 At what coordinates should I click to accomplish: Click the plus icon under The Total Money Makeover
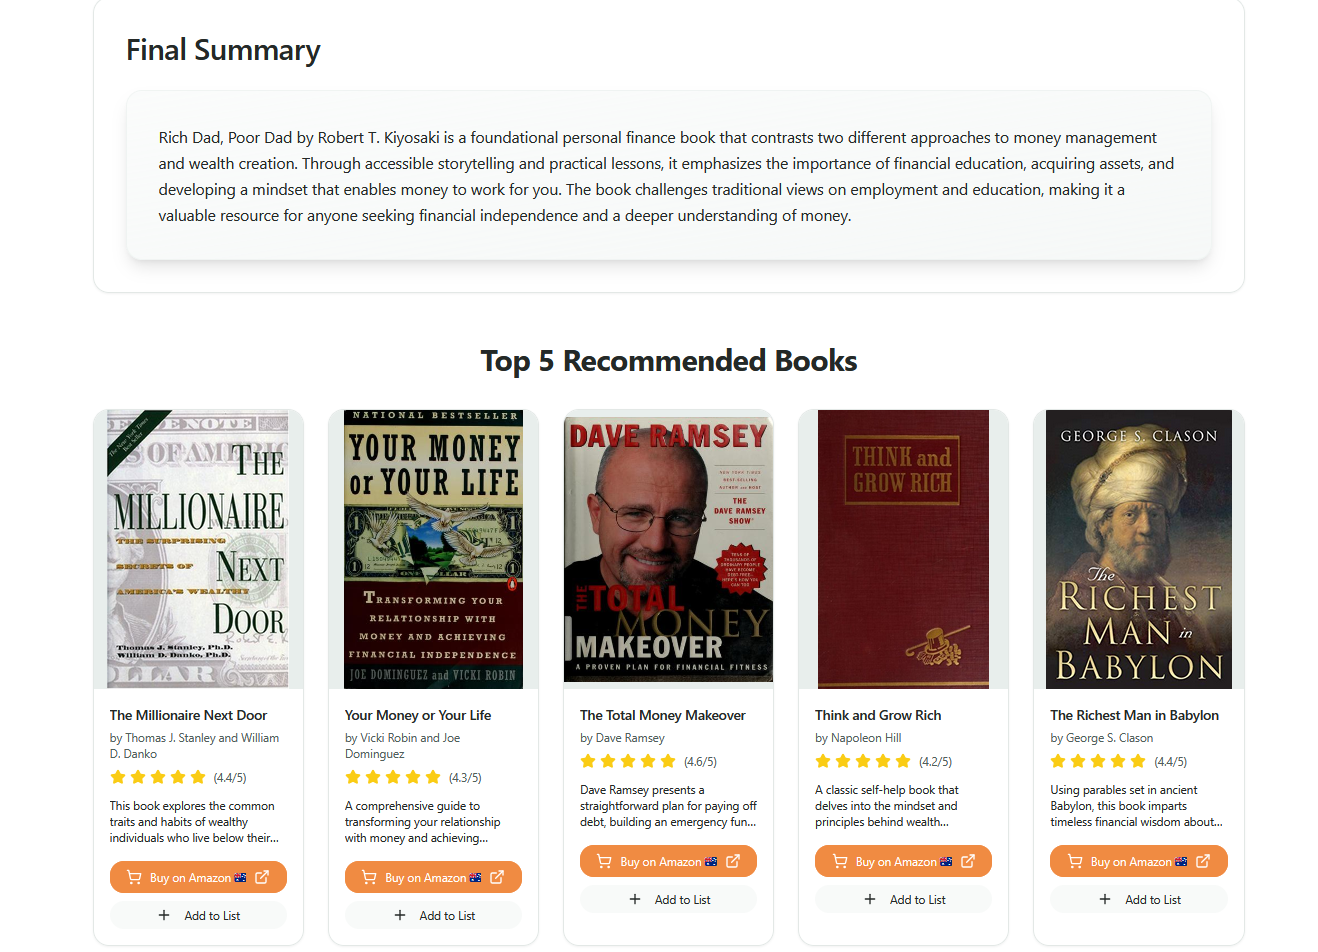click(635, 900)
